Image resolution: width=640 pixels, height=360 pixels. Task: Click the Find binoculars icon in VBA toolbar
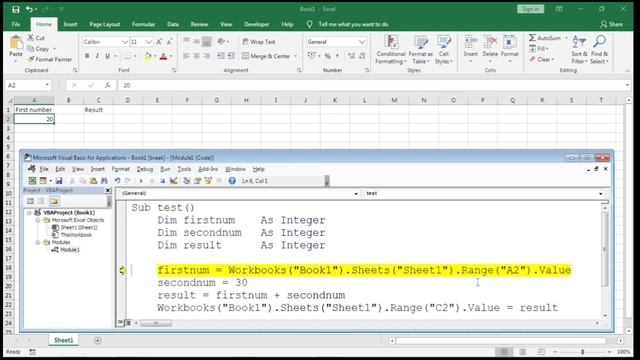click(104, 181)
